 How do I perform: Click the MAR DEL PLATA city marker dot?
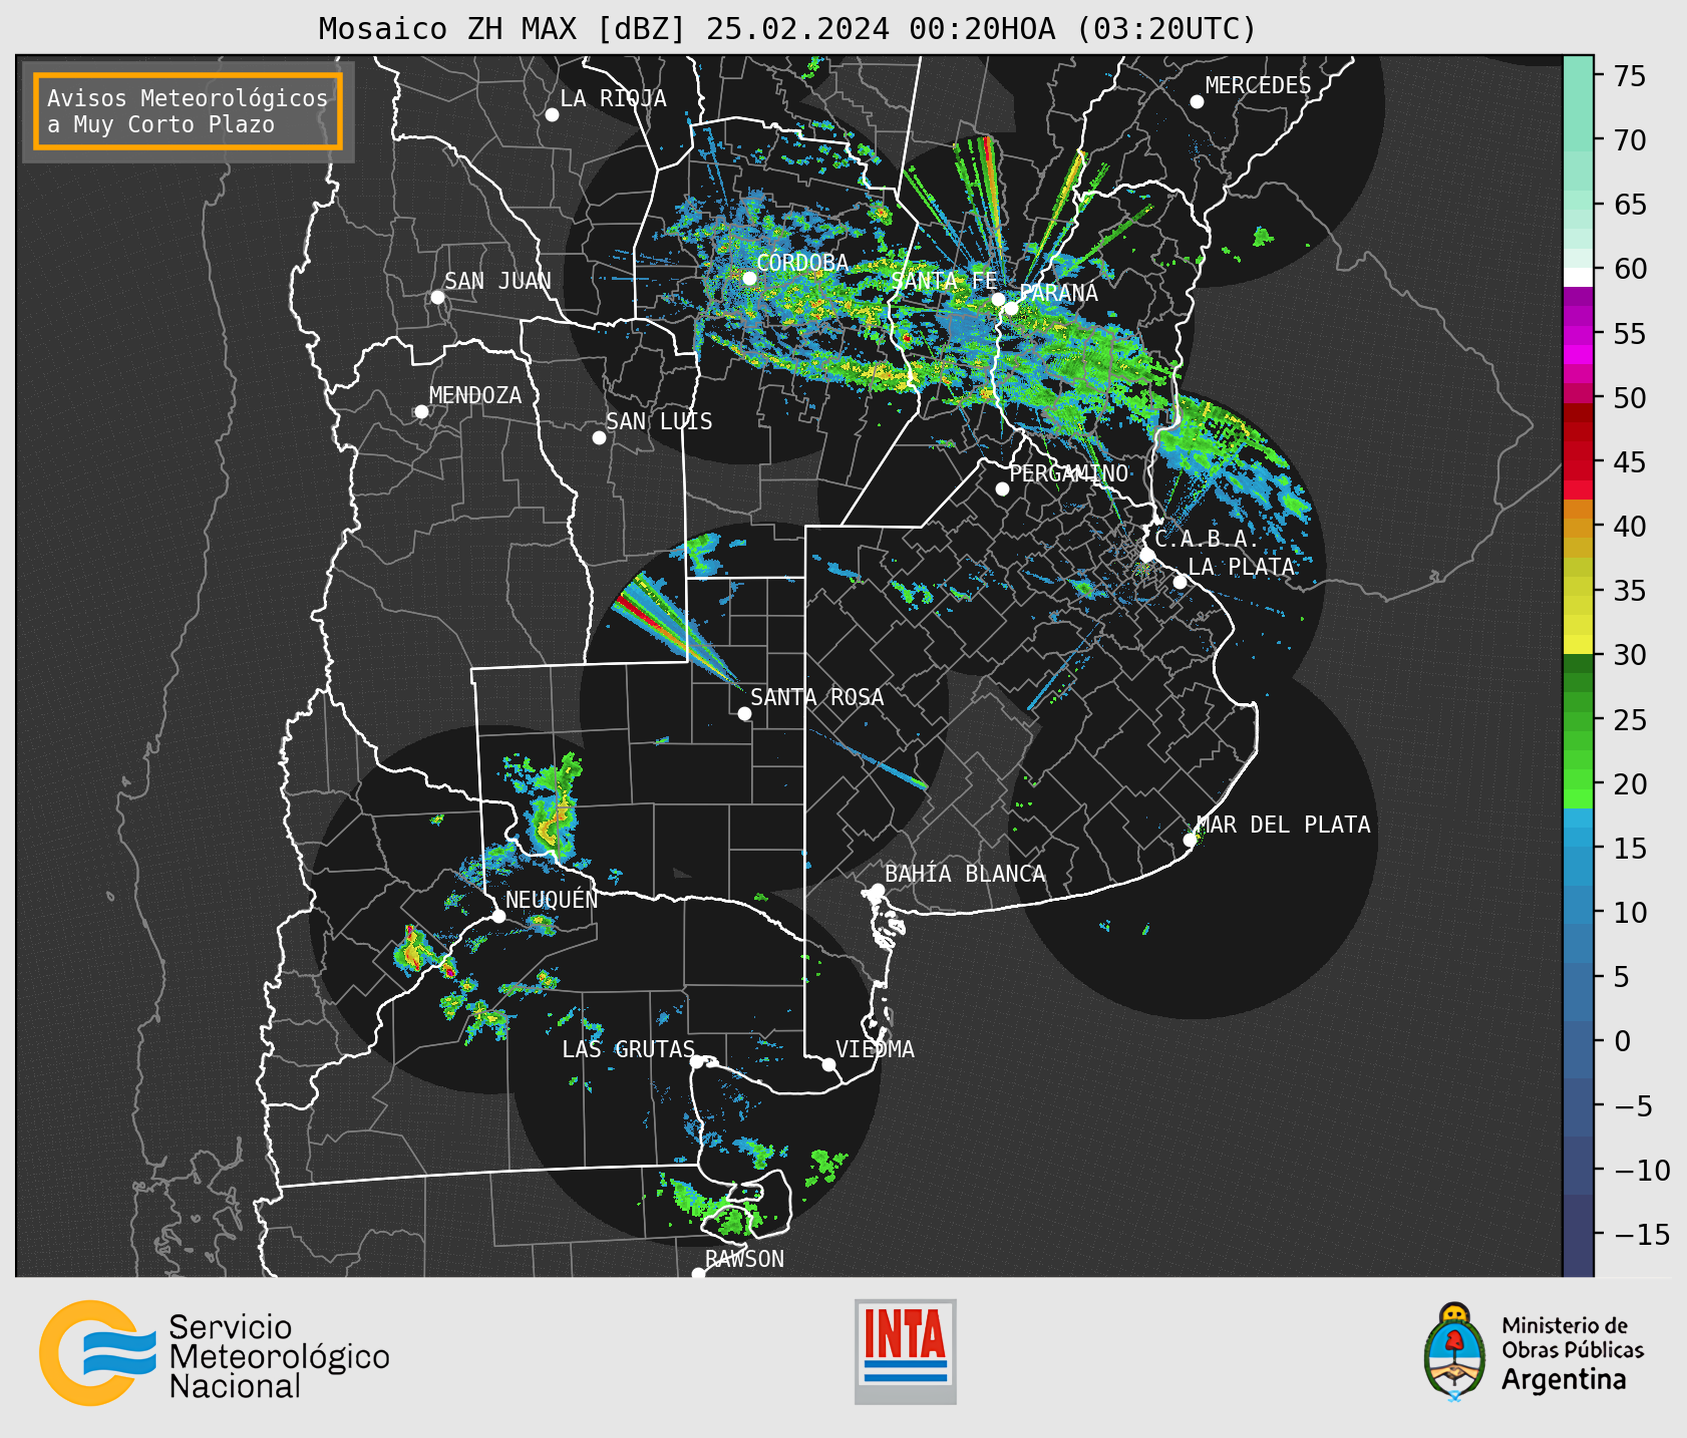[1190, 840]
